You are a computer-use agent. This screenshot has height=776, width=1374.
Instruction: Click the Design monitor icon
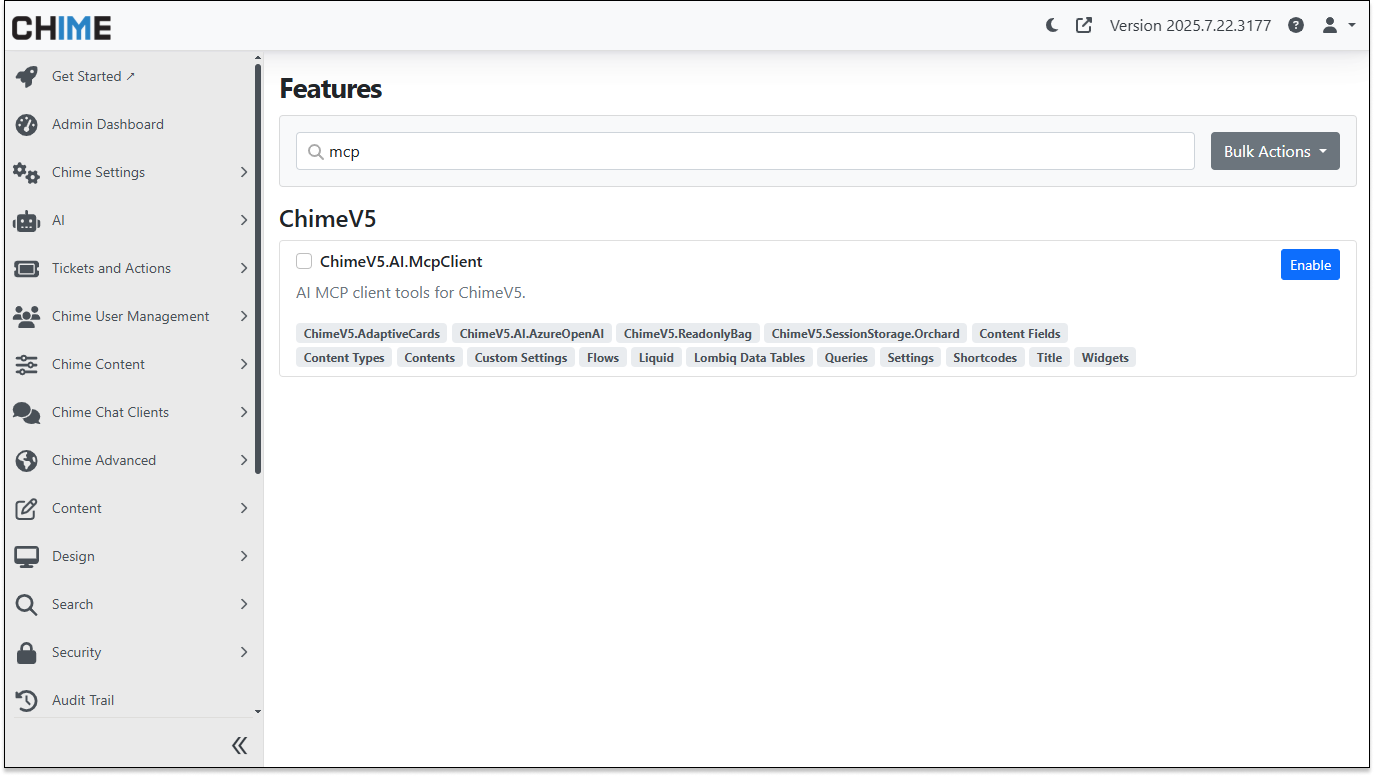point(27,556)
